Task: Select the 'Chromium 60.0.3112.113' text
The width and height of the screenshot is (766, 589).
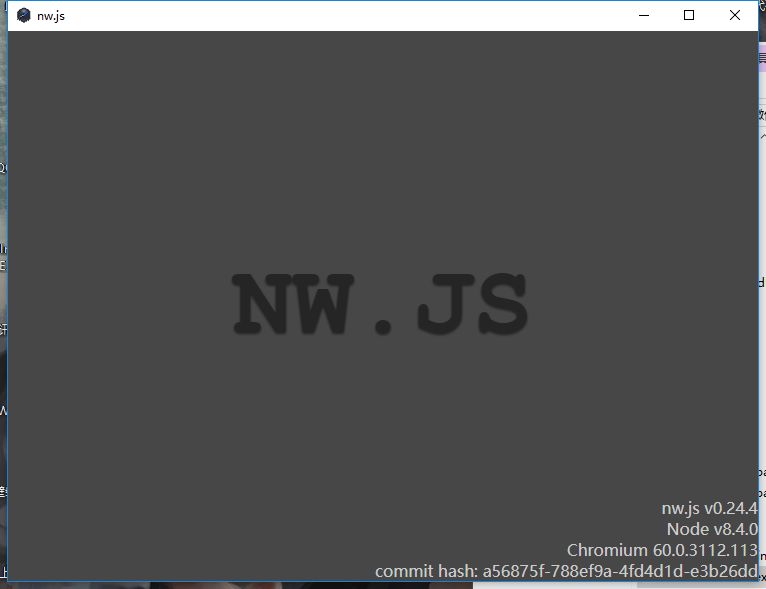Action: 662,550
